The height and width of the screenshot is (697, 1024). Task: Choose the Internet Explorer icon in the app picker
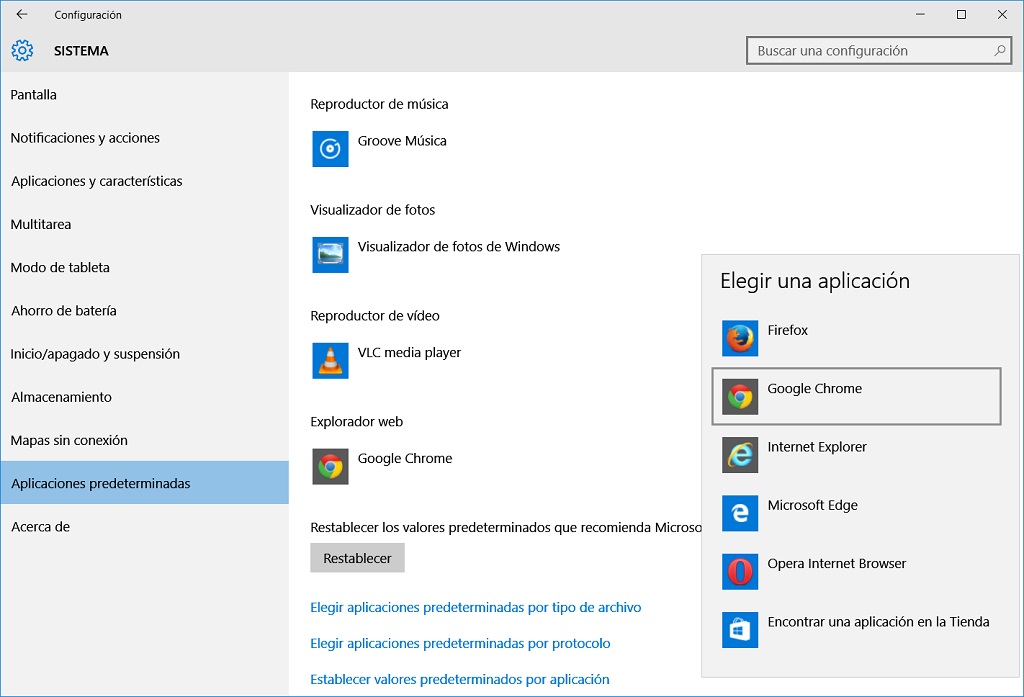coord(740,455)
